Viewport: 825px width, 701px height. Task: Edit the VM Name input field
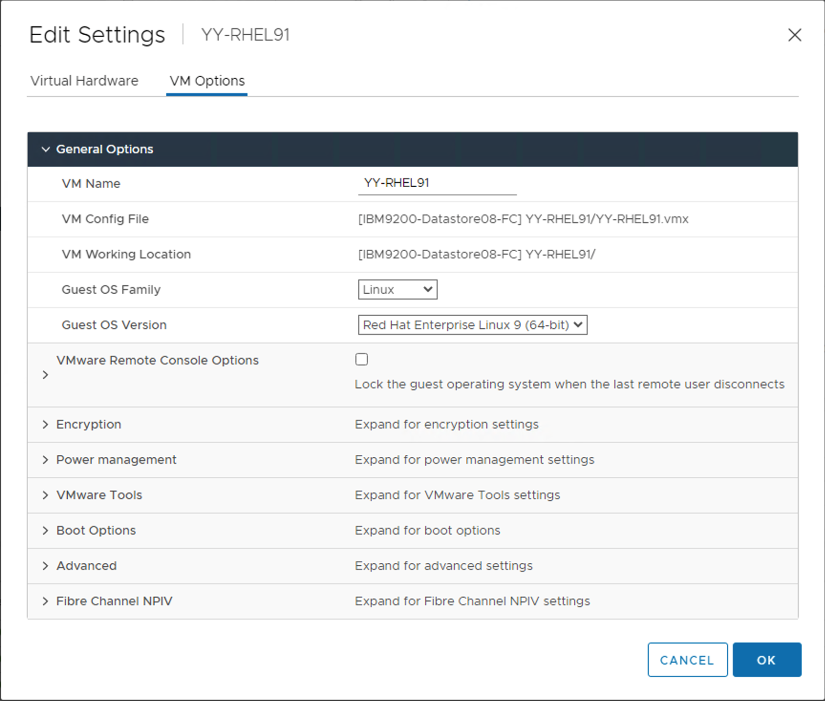pos(437,183)
